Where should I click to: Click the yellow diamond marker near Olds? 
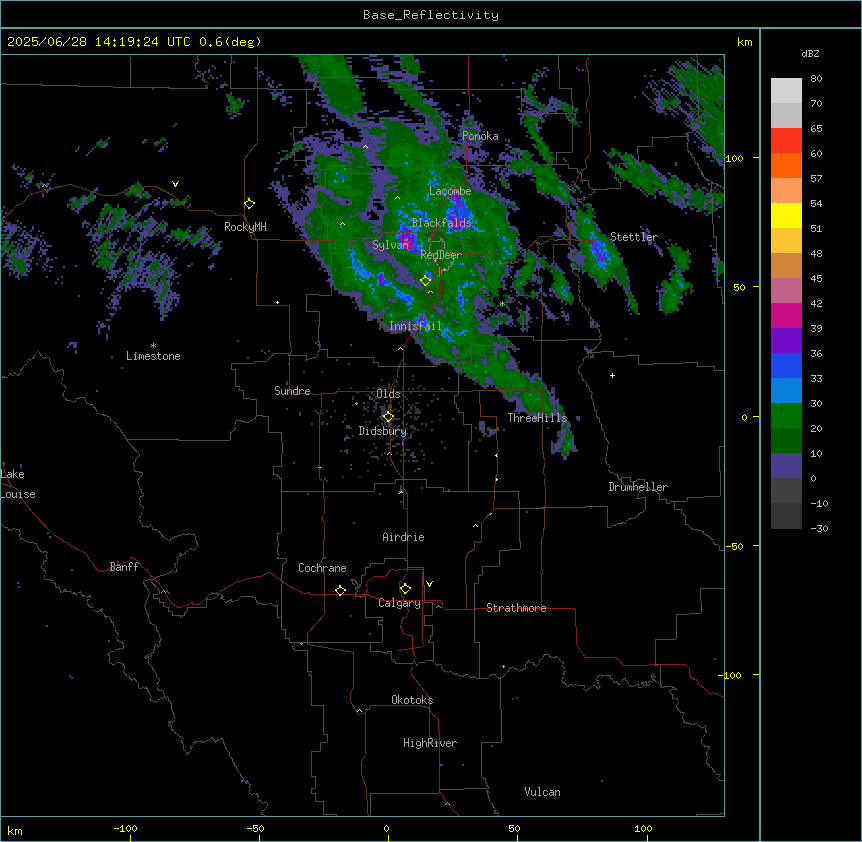(x=388, y=417)
